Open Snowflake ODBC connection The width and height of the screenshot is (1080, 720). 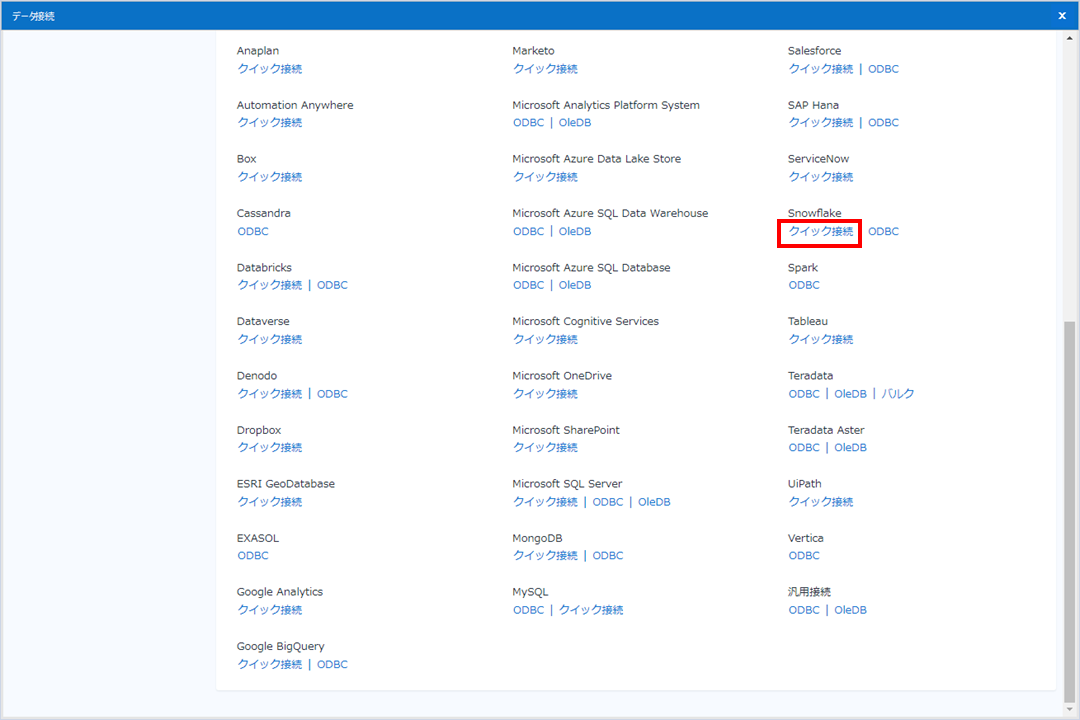coord(883,232)
